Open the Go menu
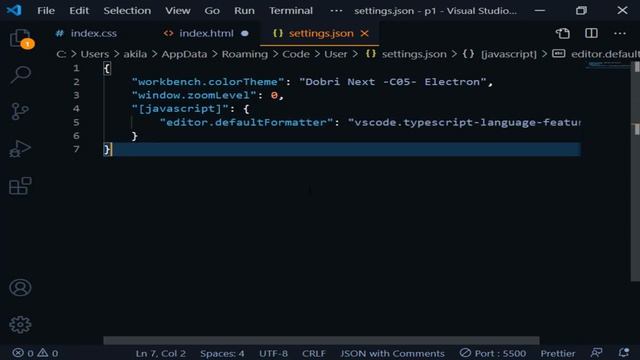This screenshot has height=360, width=640. 212,11
